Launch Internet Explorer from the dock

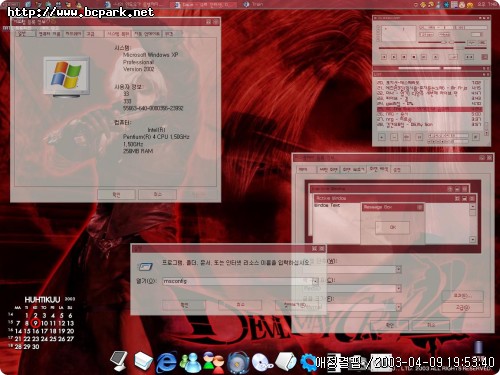(x=167, y=362)
